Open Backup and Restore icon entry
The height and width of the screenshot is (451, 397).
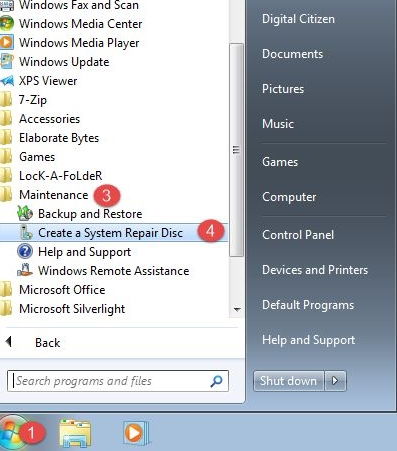(x=25, y=214)
